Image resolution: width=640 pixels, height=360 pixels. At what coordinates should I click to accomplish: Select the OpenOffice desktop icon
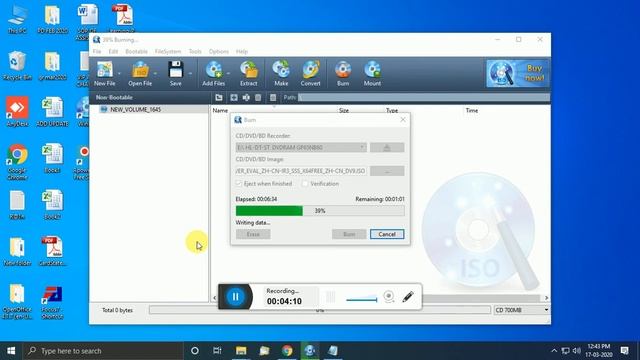click(x=17, y=301)
